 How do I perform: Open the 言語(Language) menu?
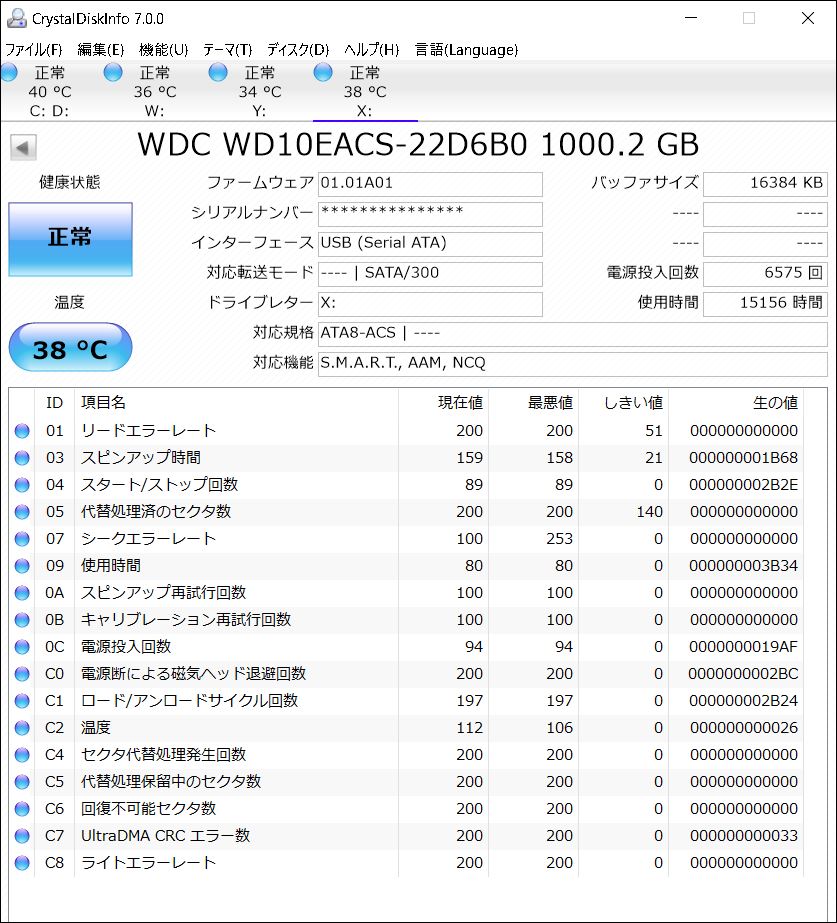(466, 49)
